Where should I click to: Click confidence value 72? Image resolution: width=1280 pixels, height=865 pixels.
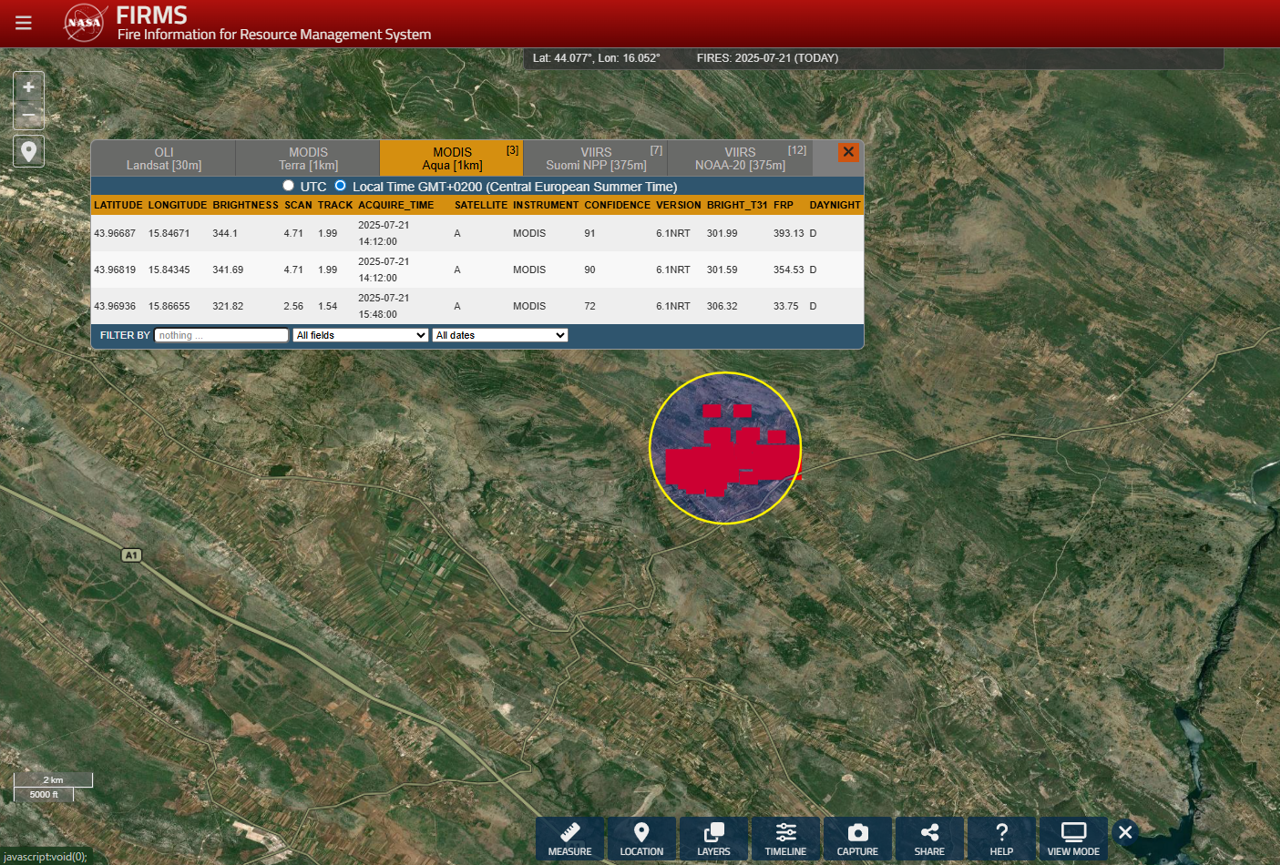point(590,306)
